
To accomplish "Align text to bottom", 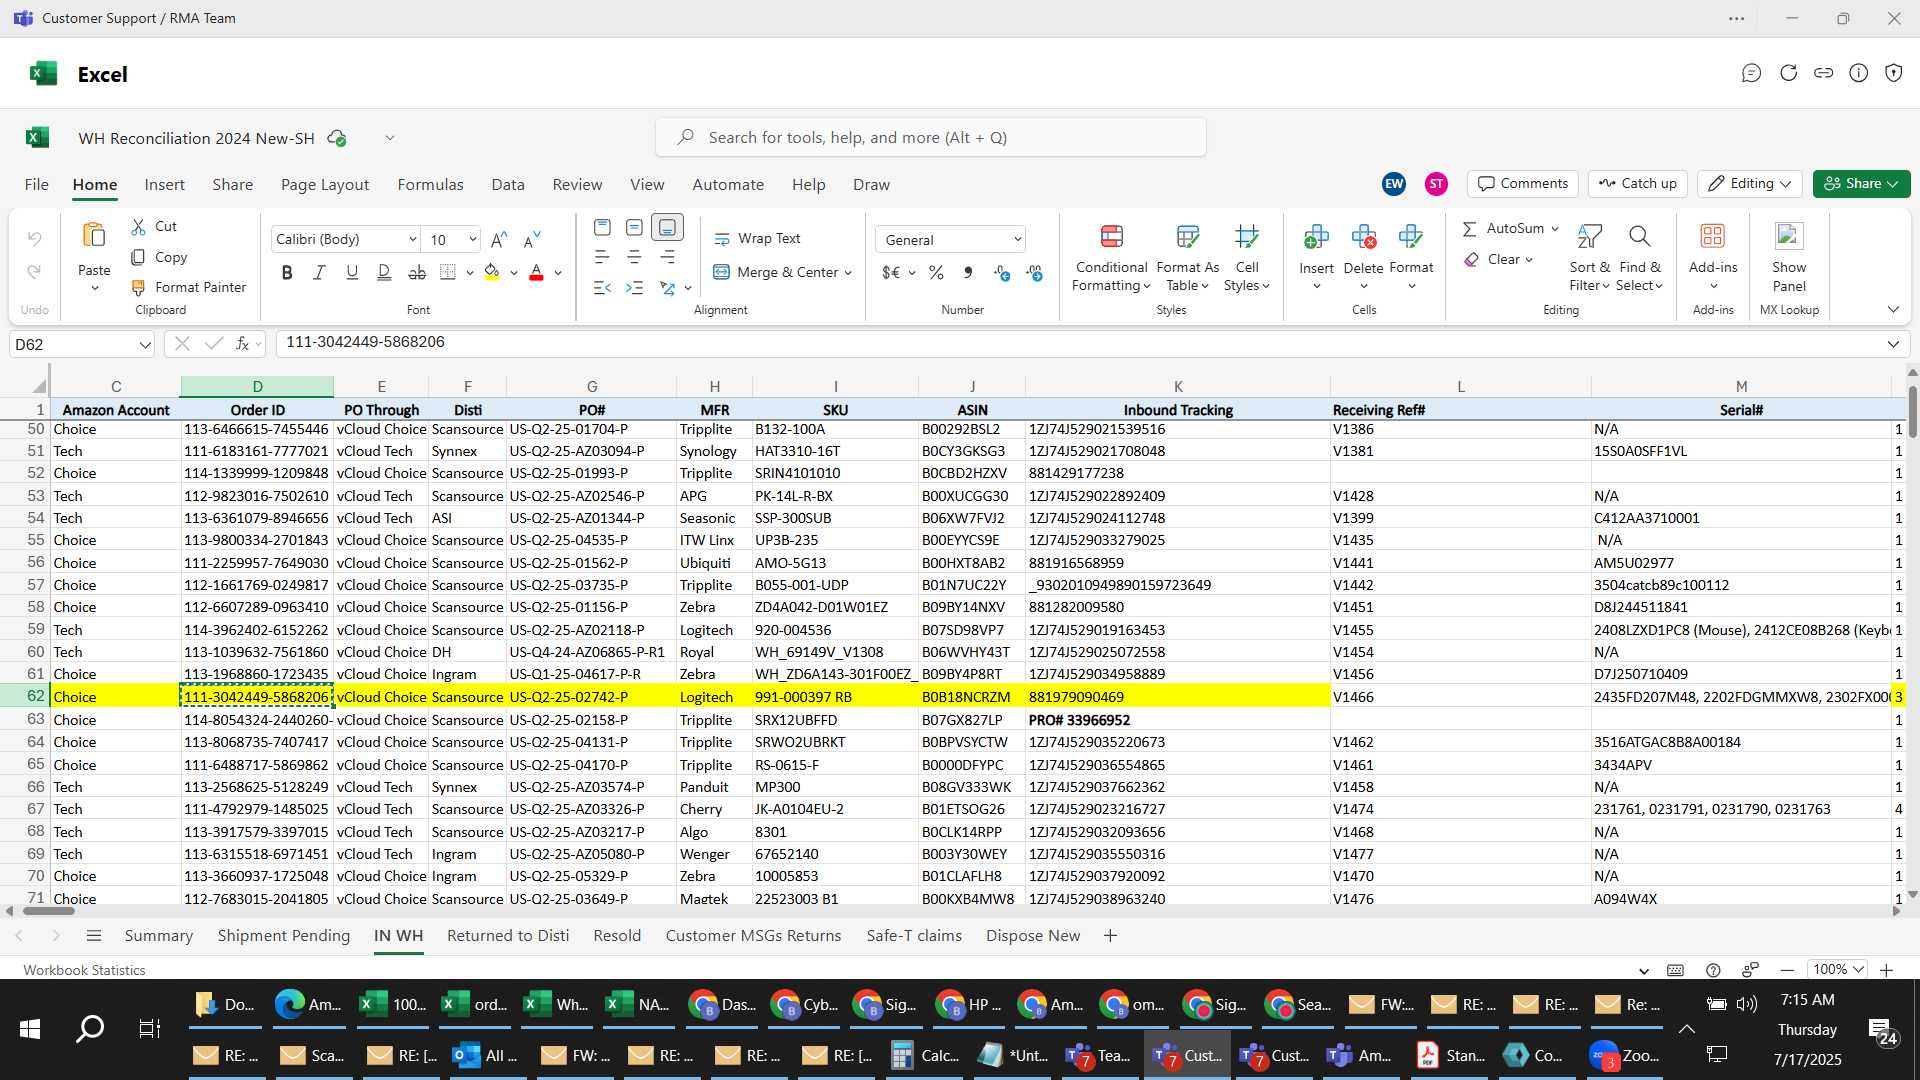I will click(667, 227).
